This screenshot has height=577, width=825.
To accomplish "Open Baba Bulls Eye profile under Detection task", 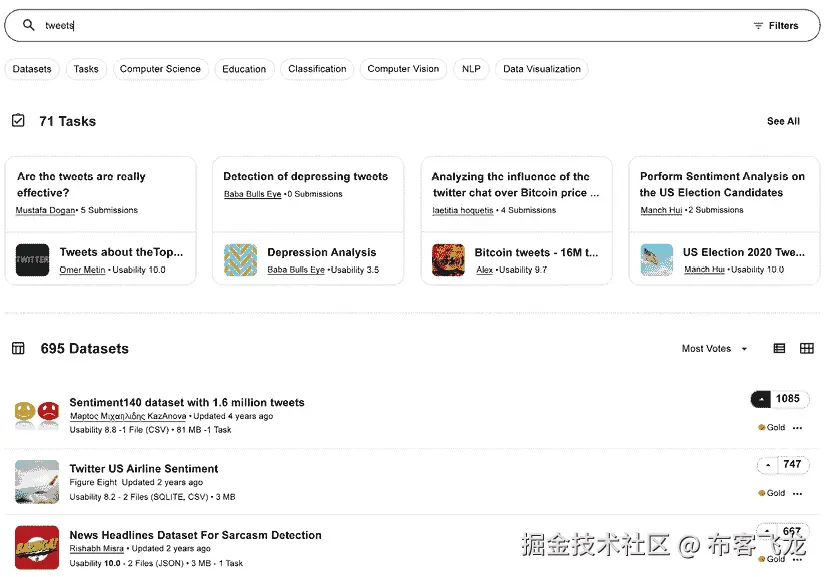I will [x=253, y=194].
